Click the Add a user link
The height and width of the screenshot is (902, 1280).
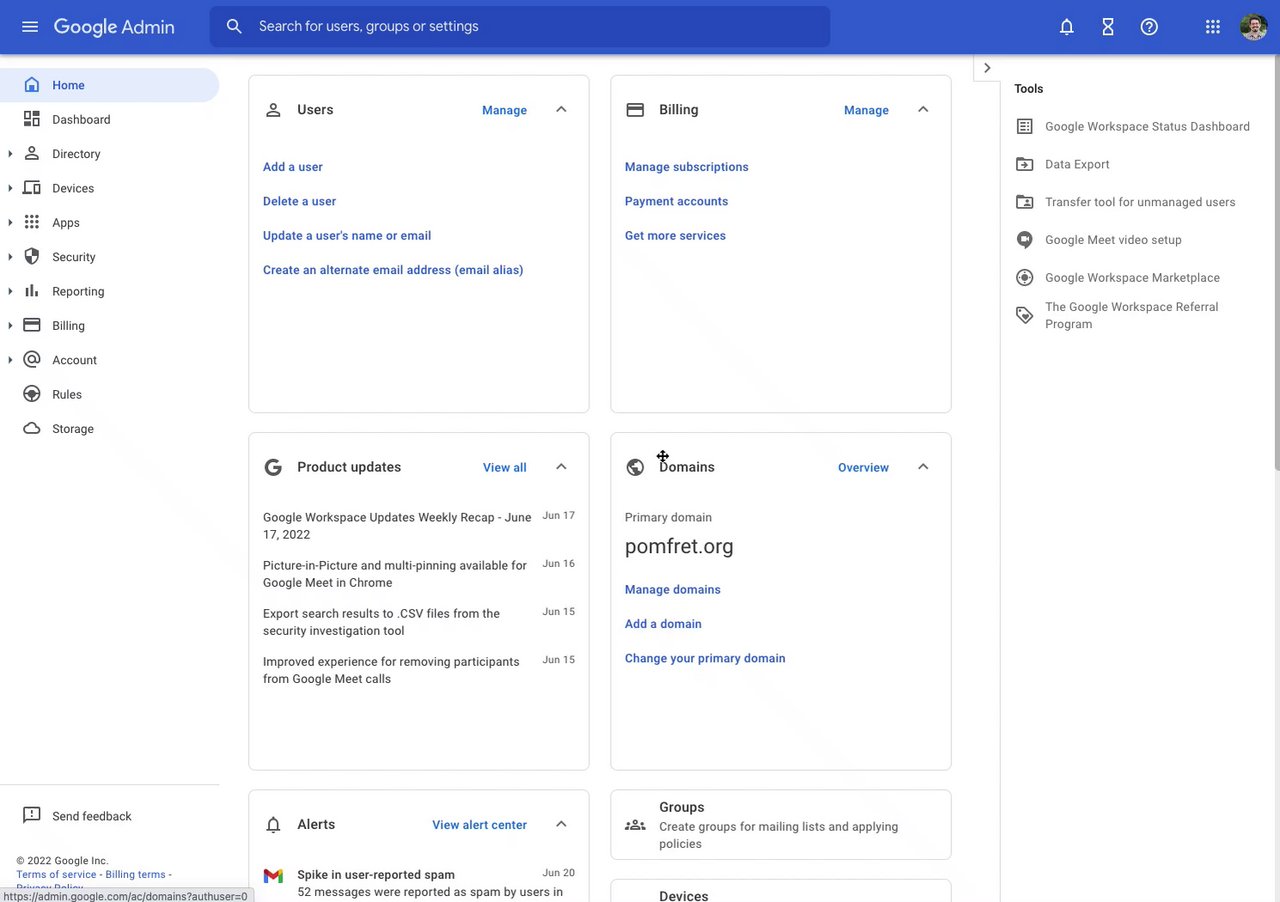(x=293, y=167)
